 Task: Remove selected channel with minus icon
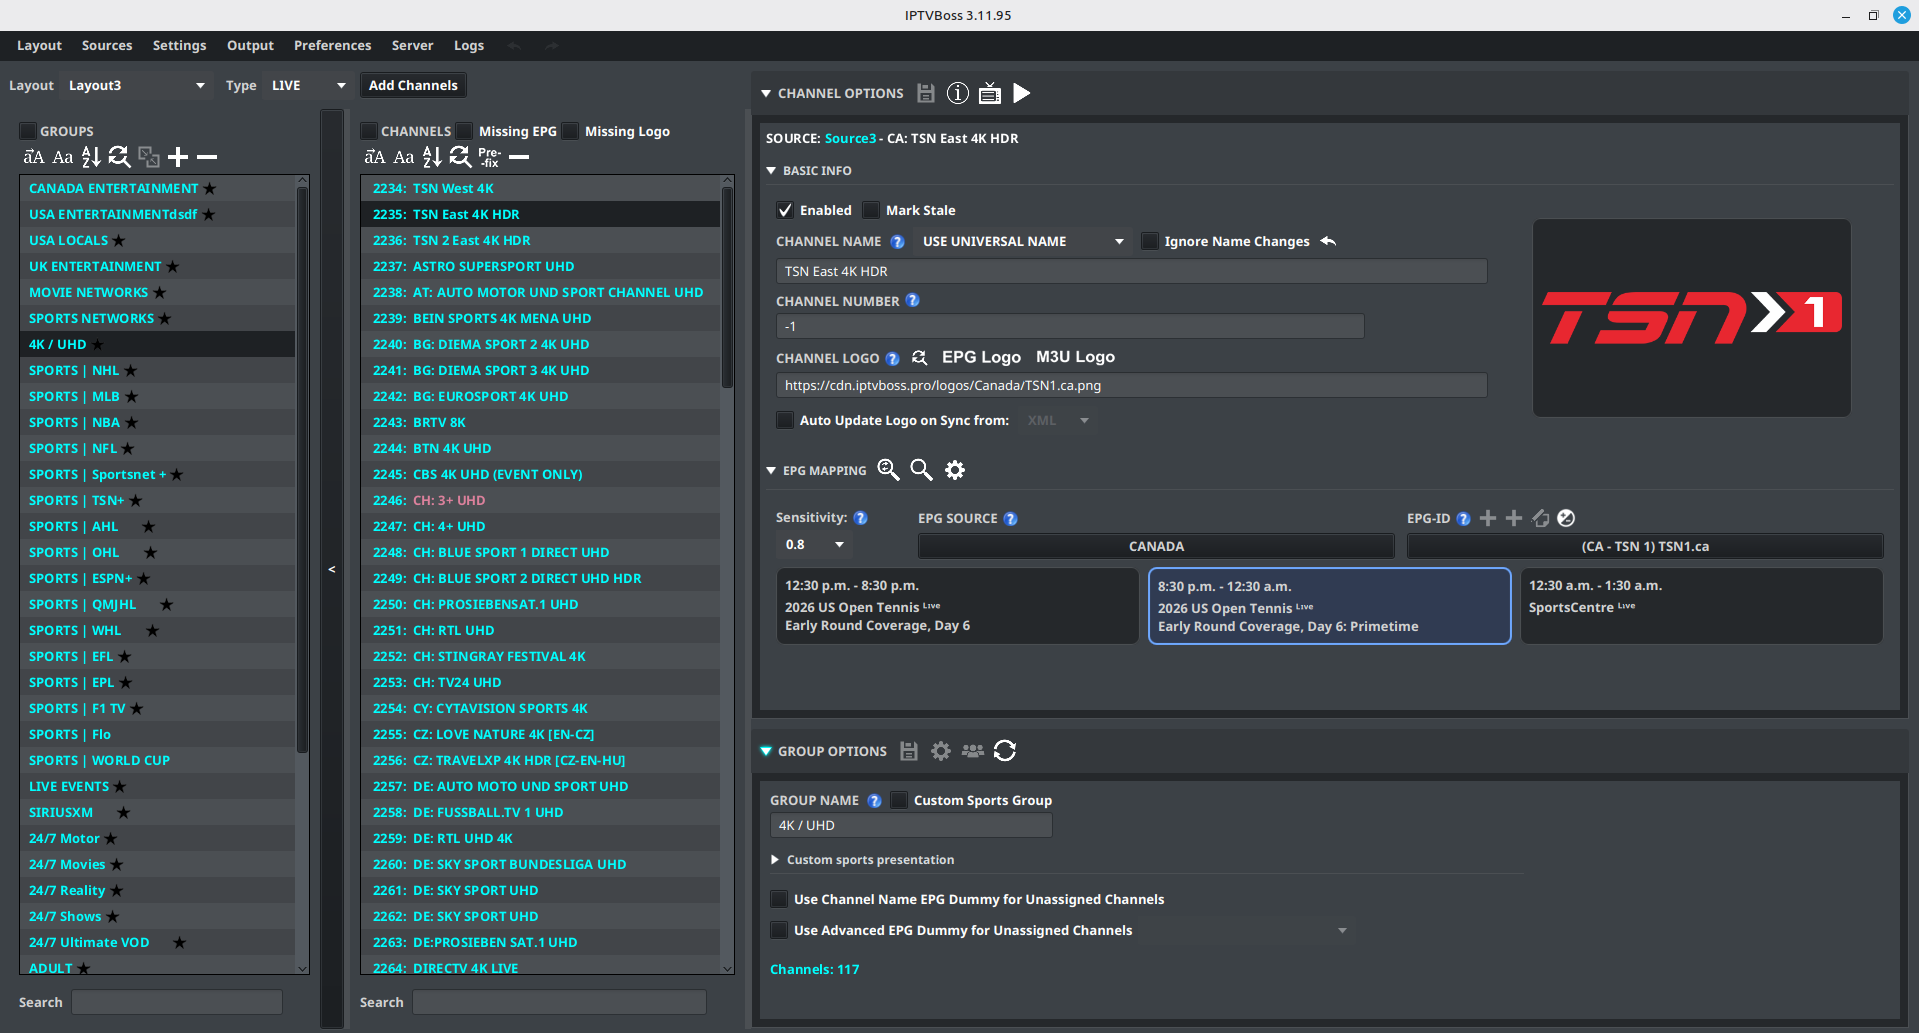click(x=519, y=157)
